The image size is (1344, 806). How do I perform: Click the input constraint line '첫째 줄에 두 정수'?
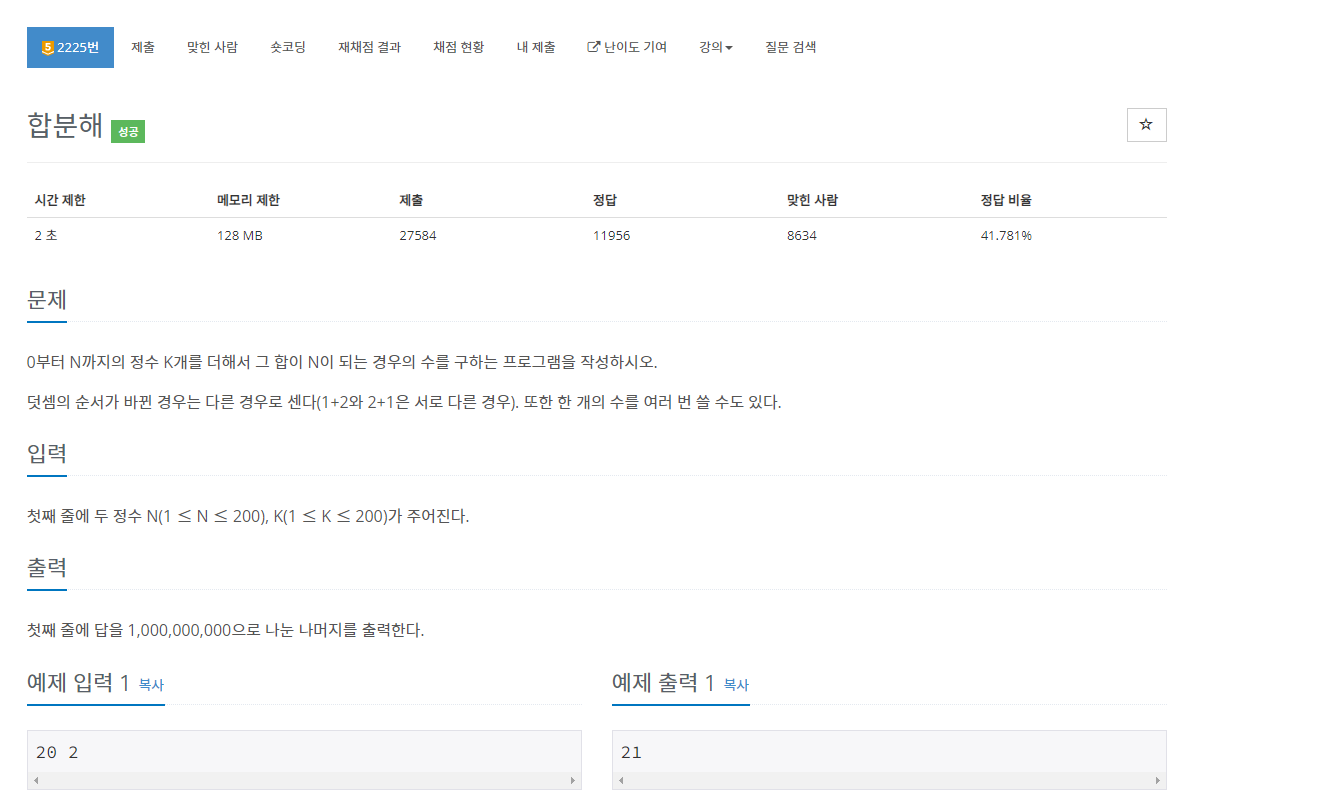248,517
